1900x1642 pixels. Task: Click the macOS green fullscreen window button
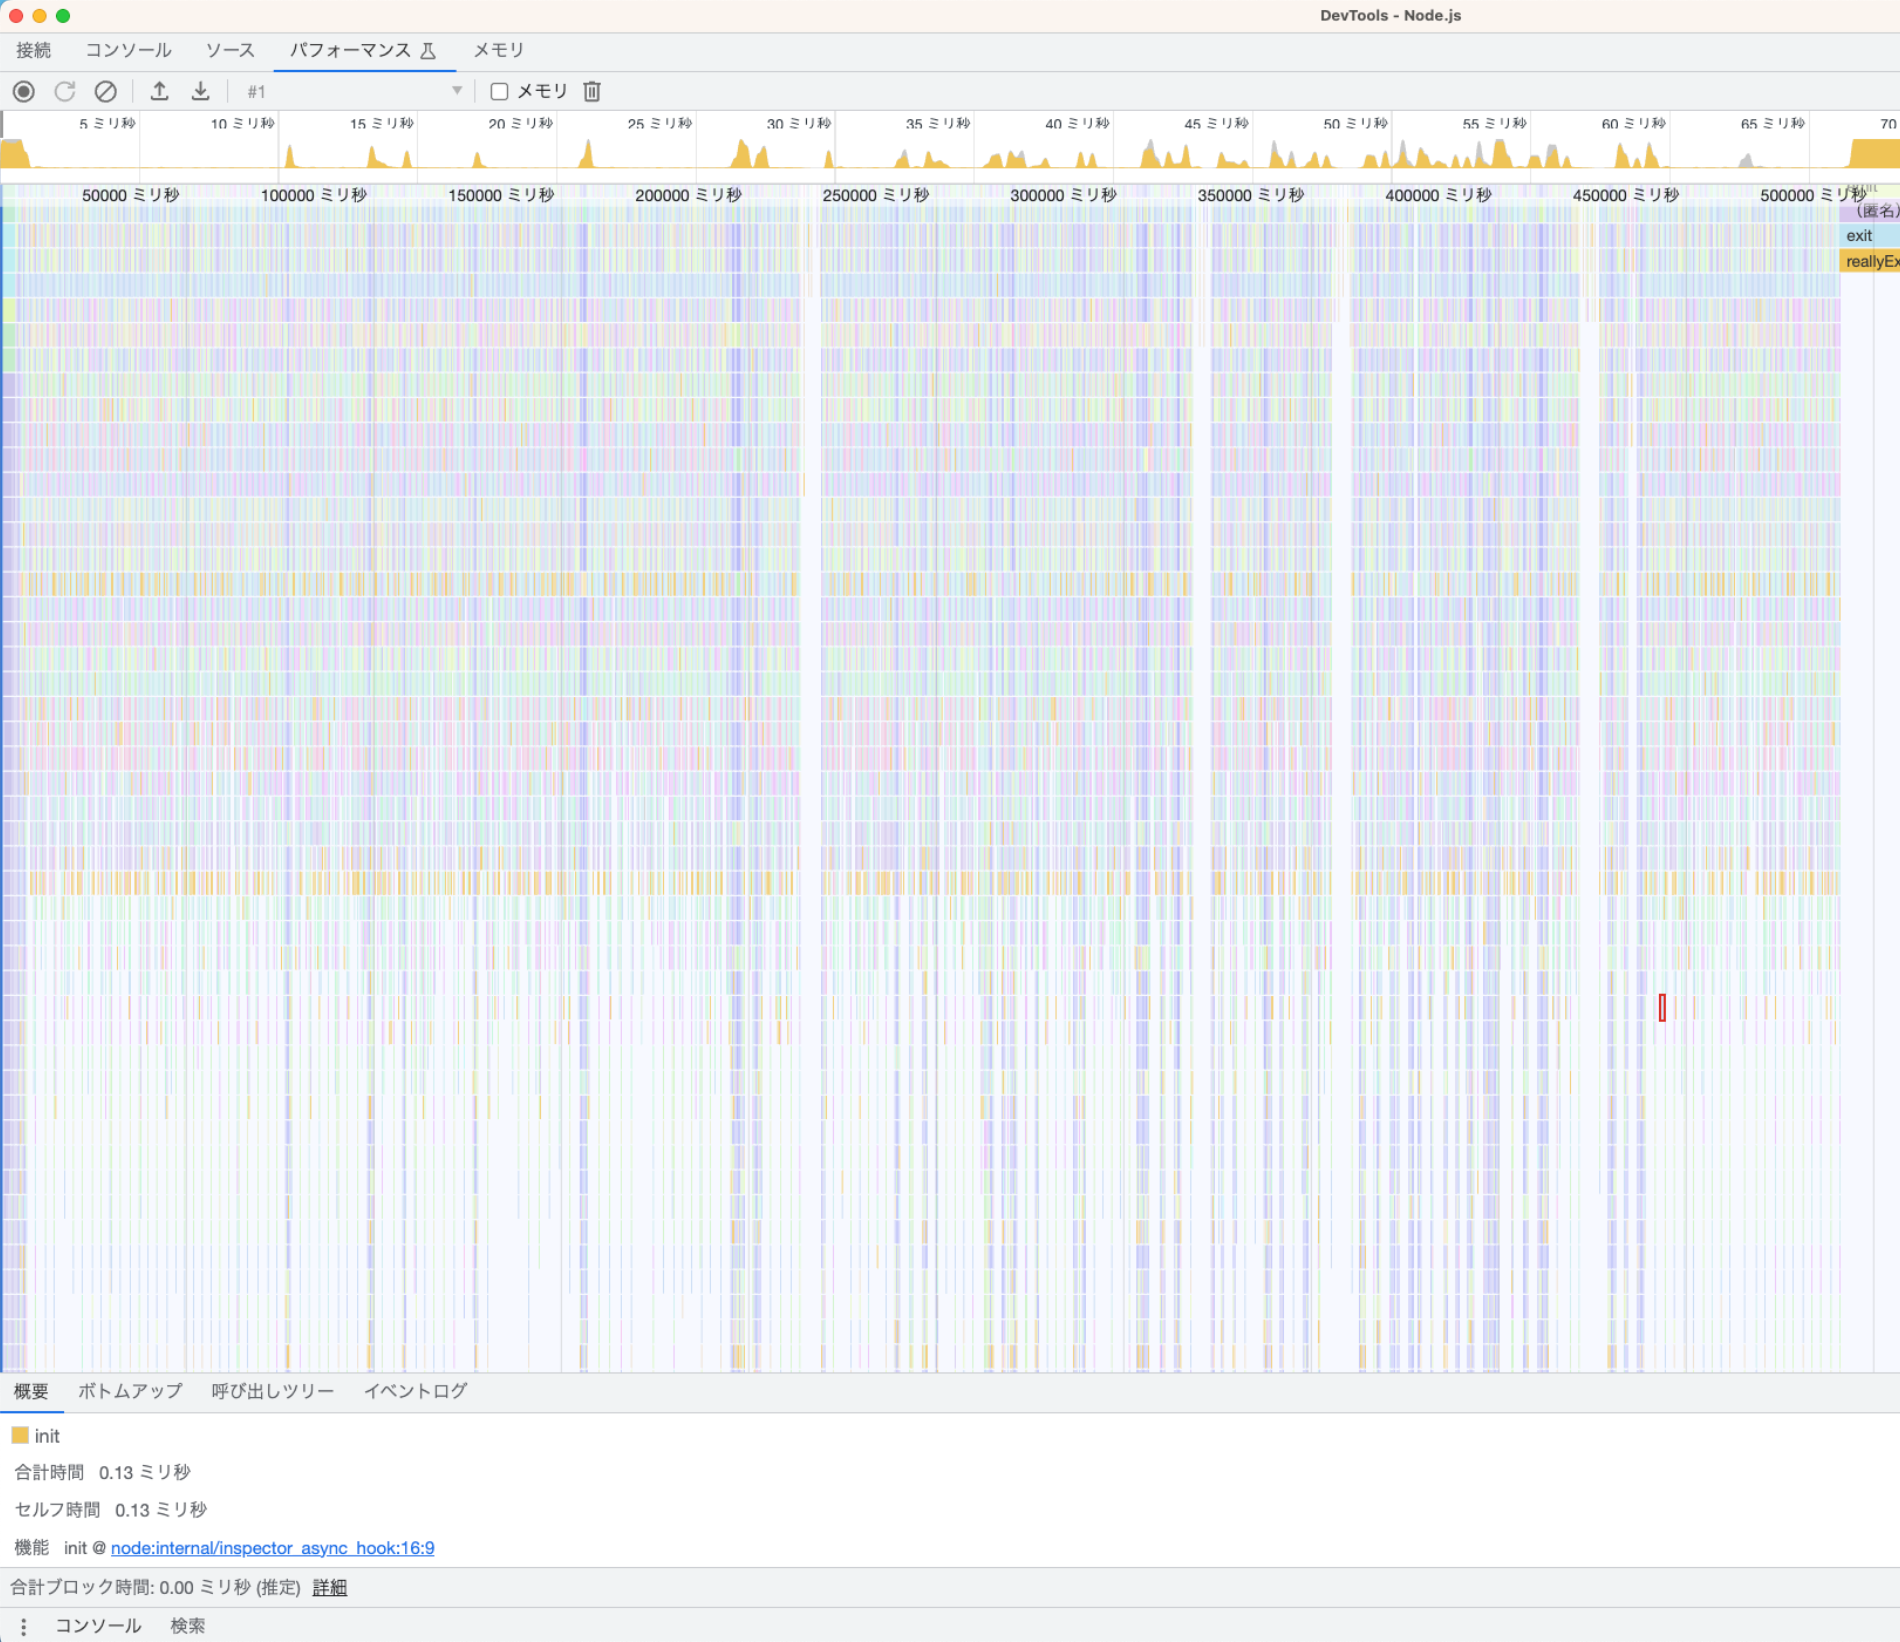(63, 16)
